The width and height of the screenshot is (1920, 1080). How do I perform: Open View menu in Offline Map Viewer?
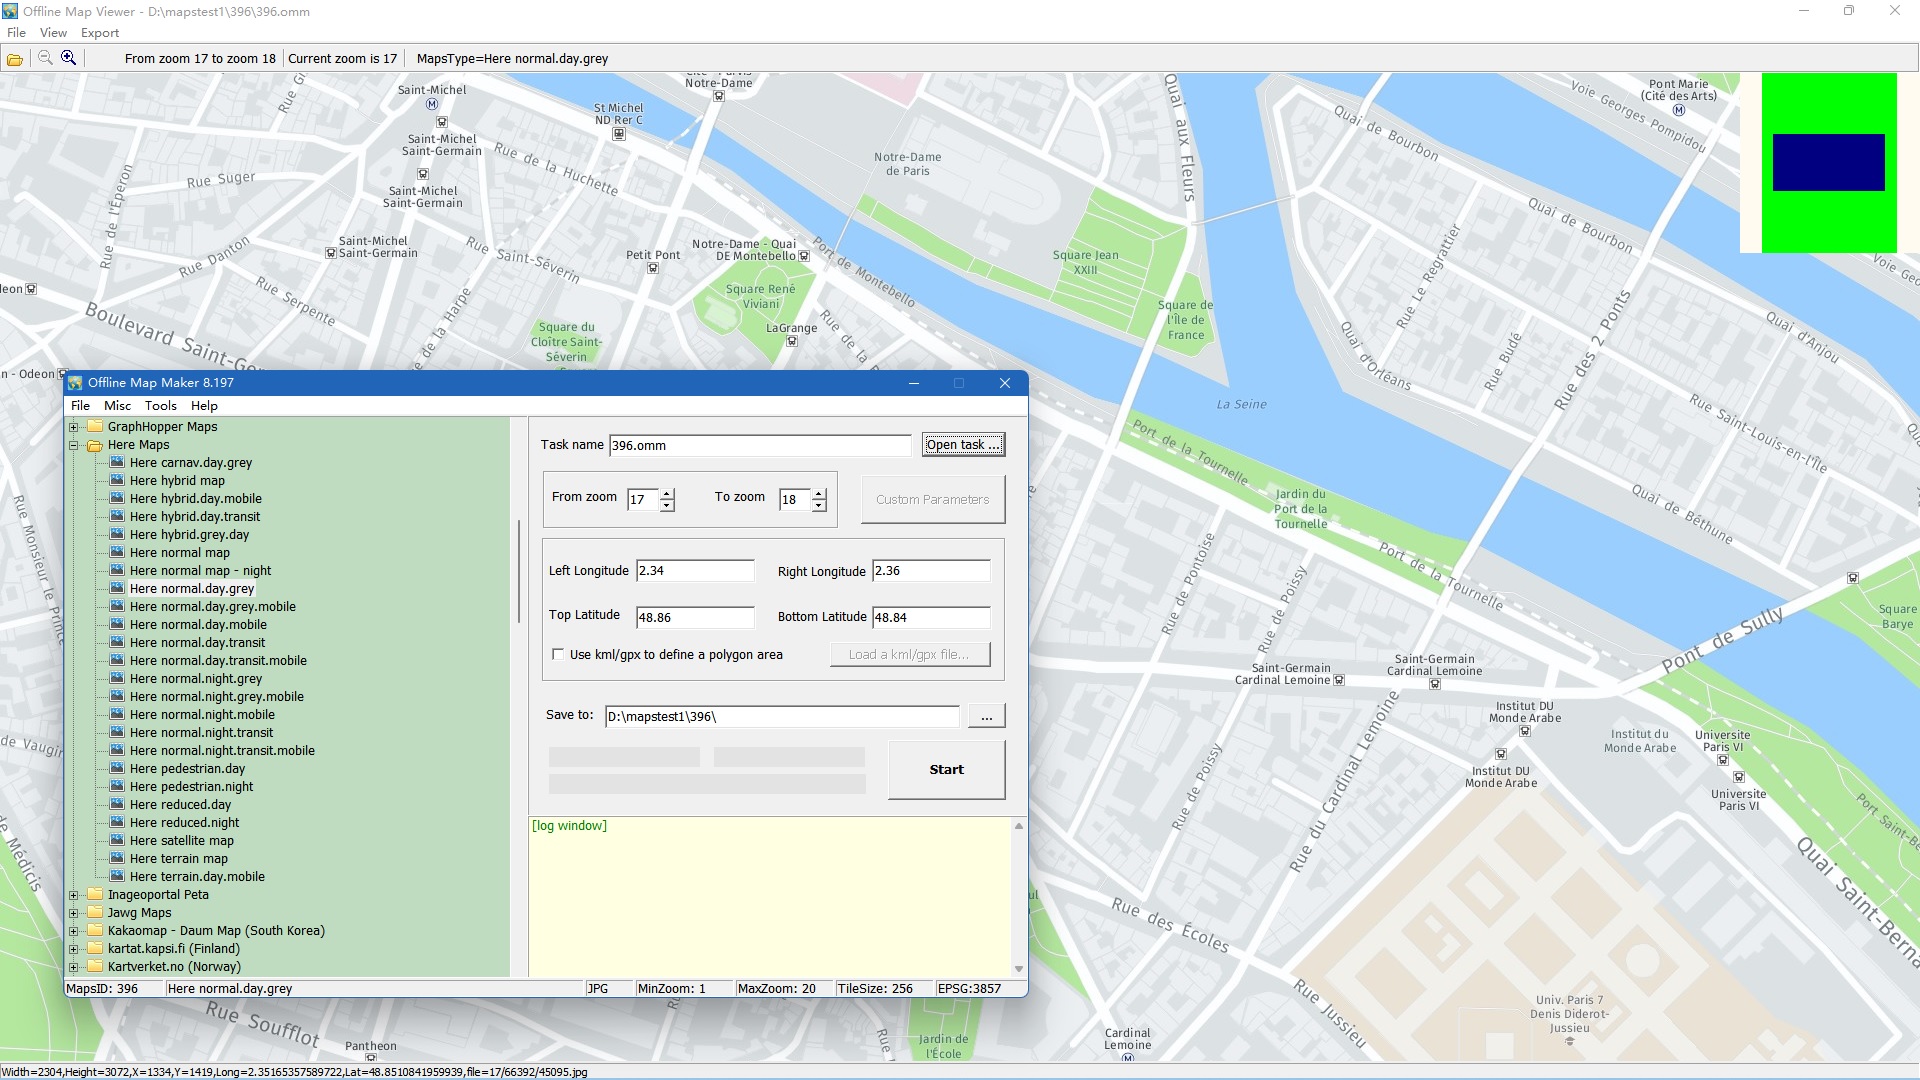[53, 32]
